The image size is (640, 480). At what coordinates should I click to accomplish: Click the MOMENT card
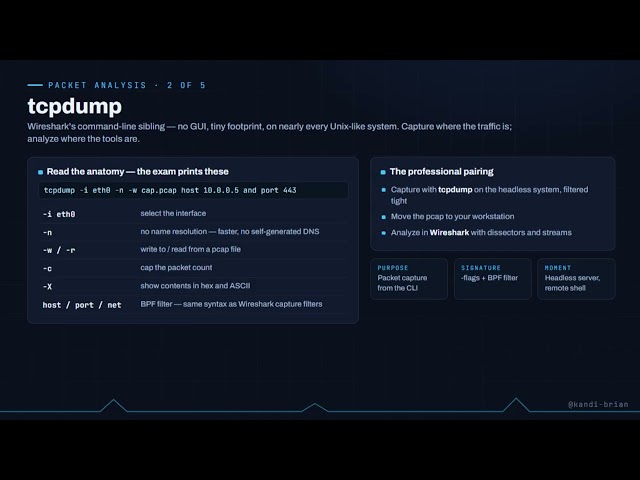click(576, 279)
